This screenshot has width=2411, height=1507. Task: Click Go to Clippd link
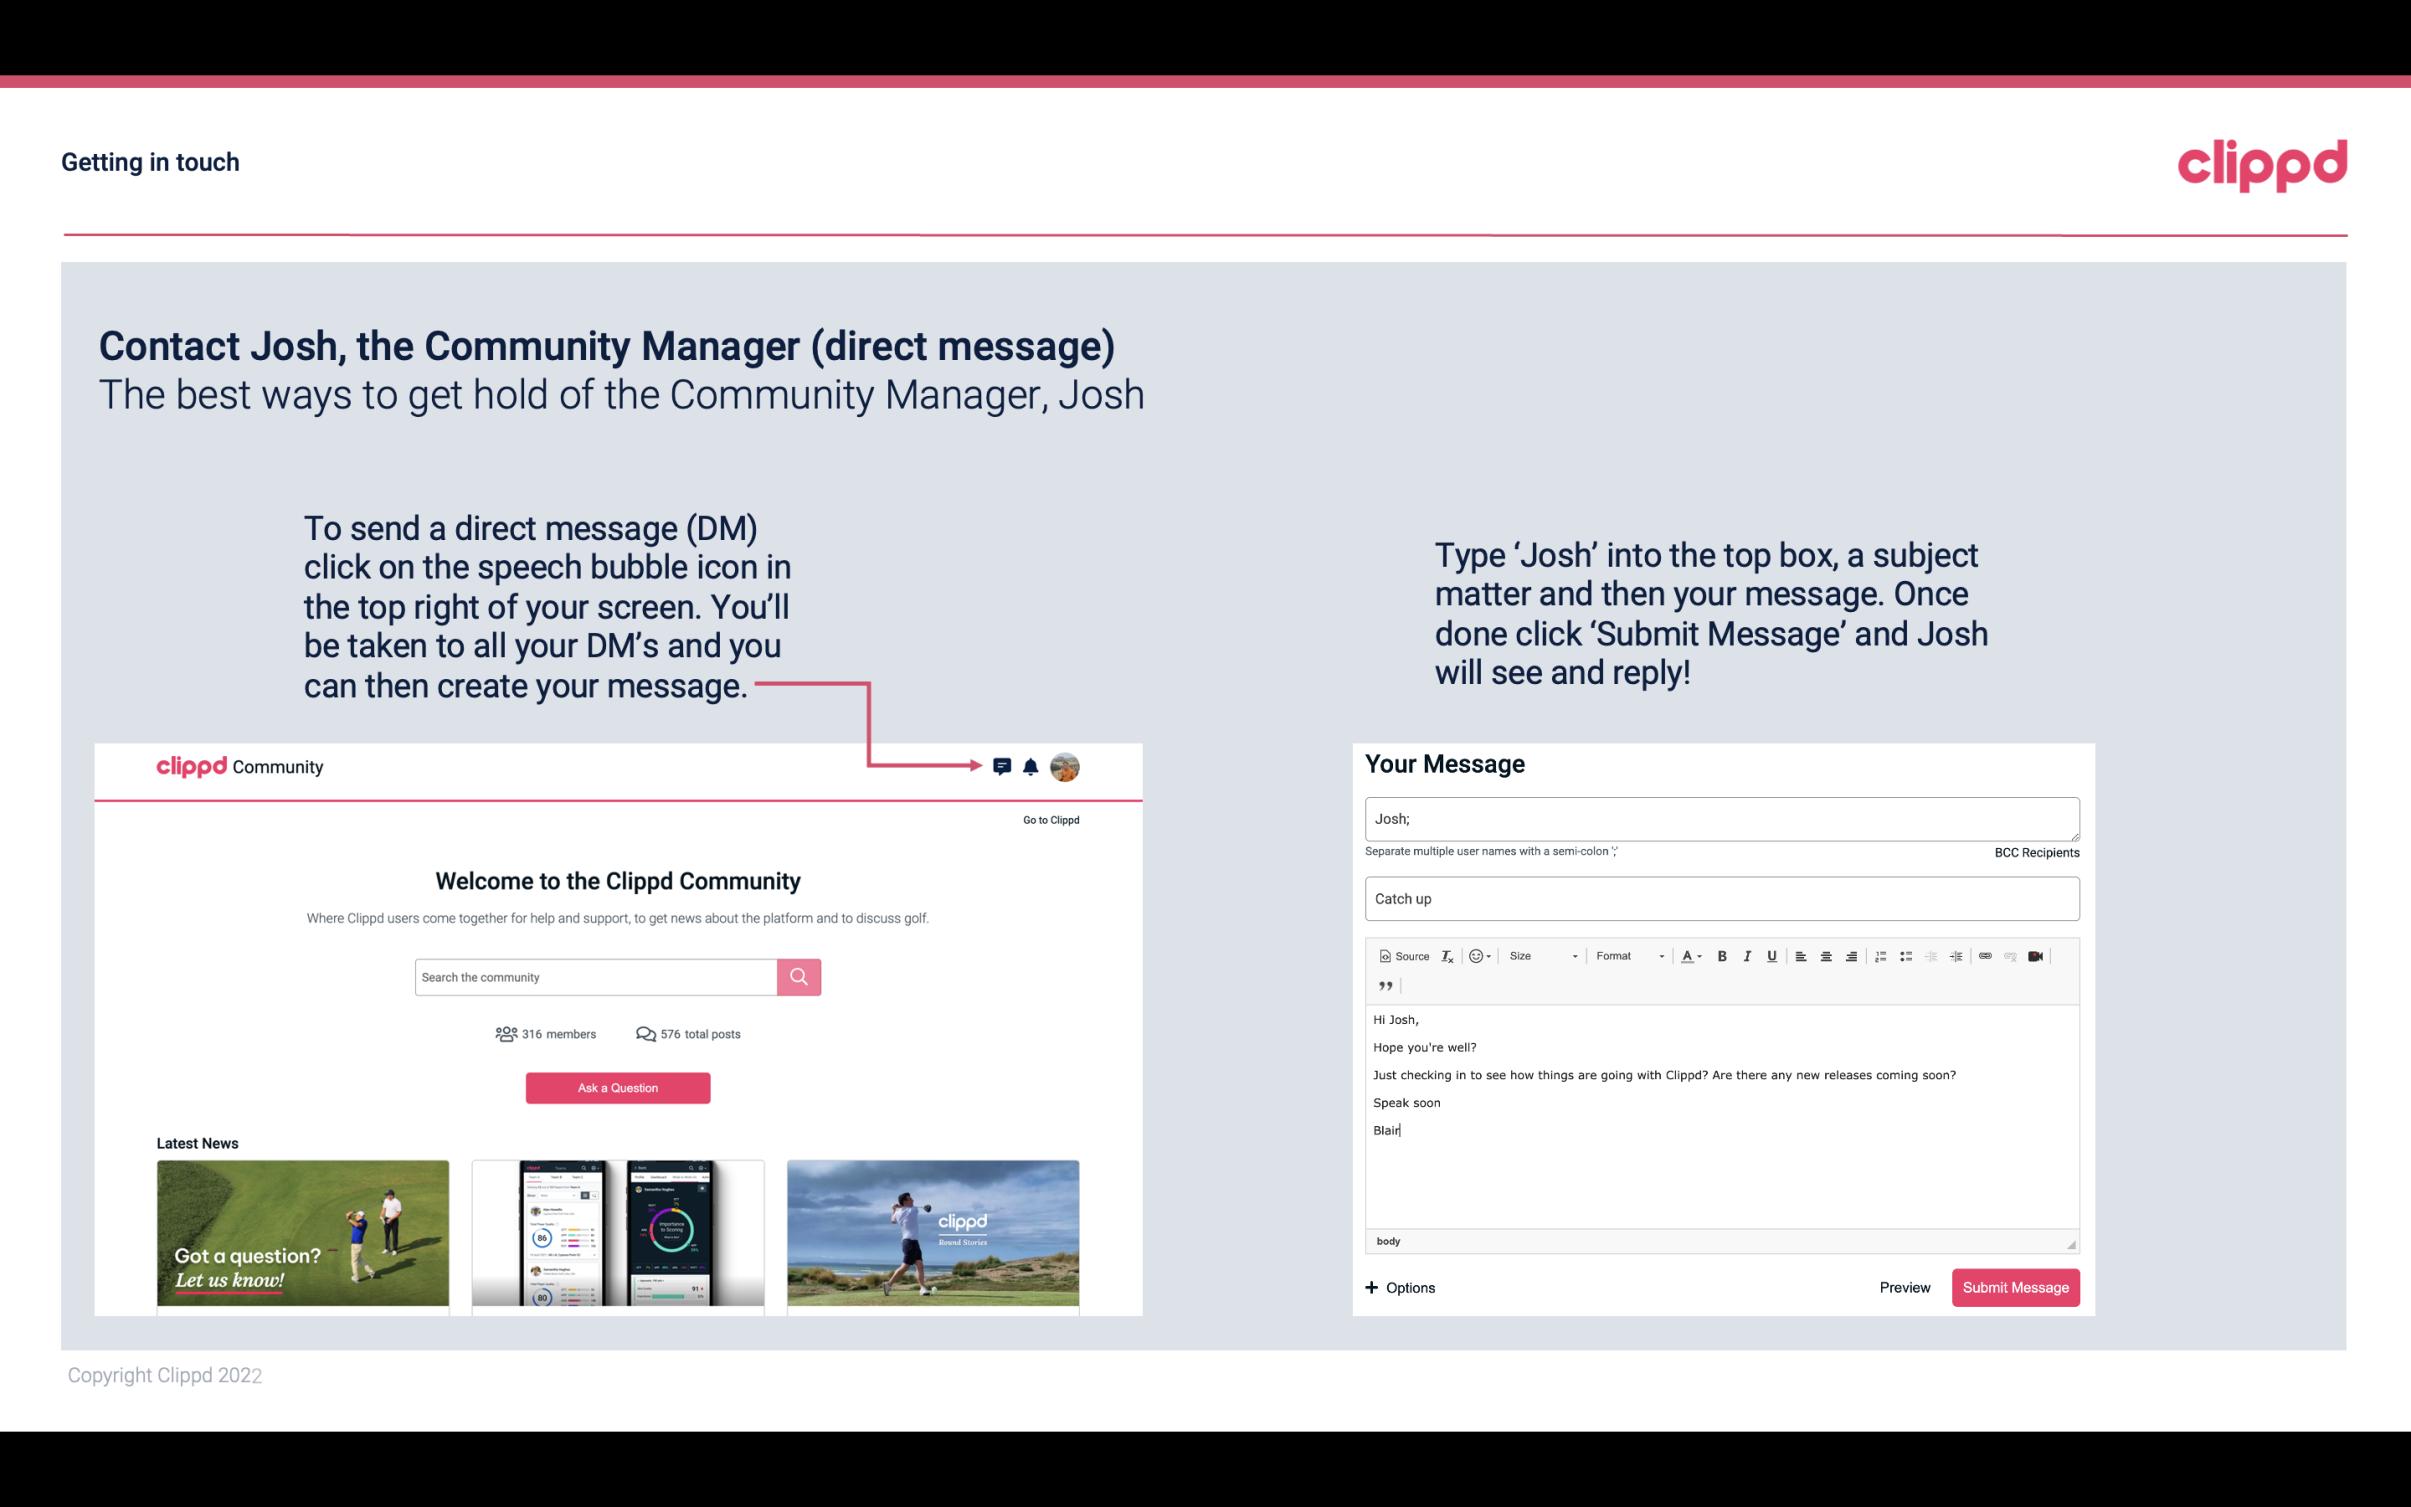tap(1050, 818)
